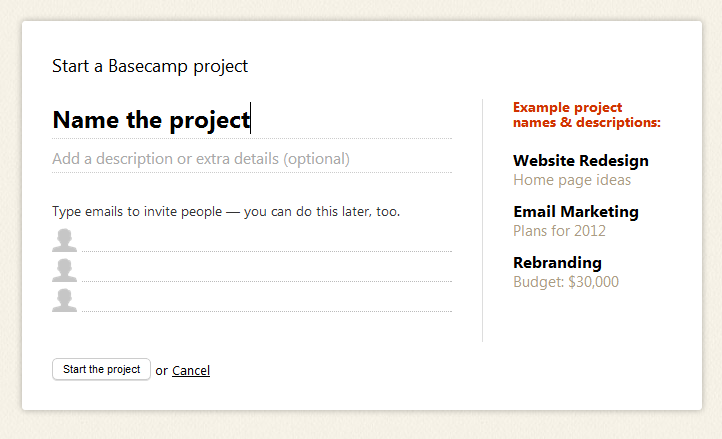Click the second email invite input line
Viewport: 722px width, 439px height.
point(267,271)
